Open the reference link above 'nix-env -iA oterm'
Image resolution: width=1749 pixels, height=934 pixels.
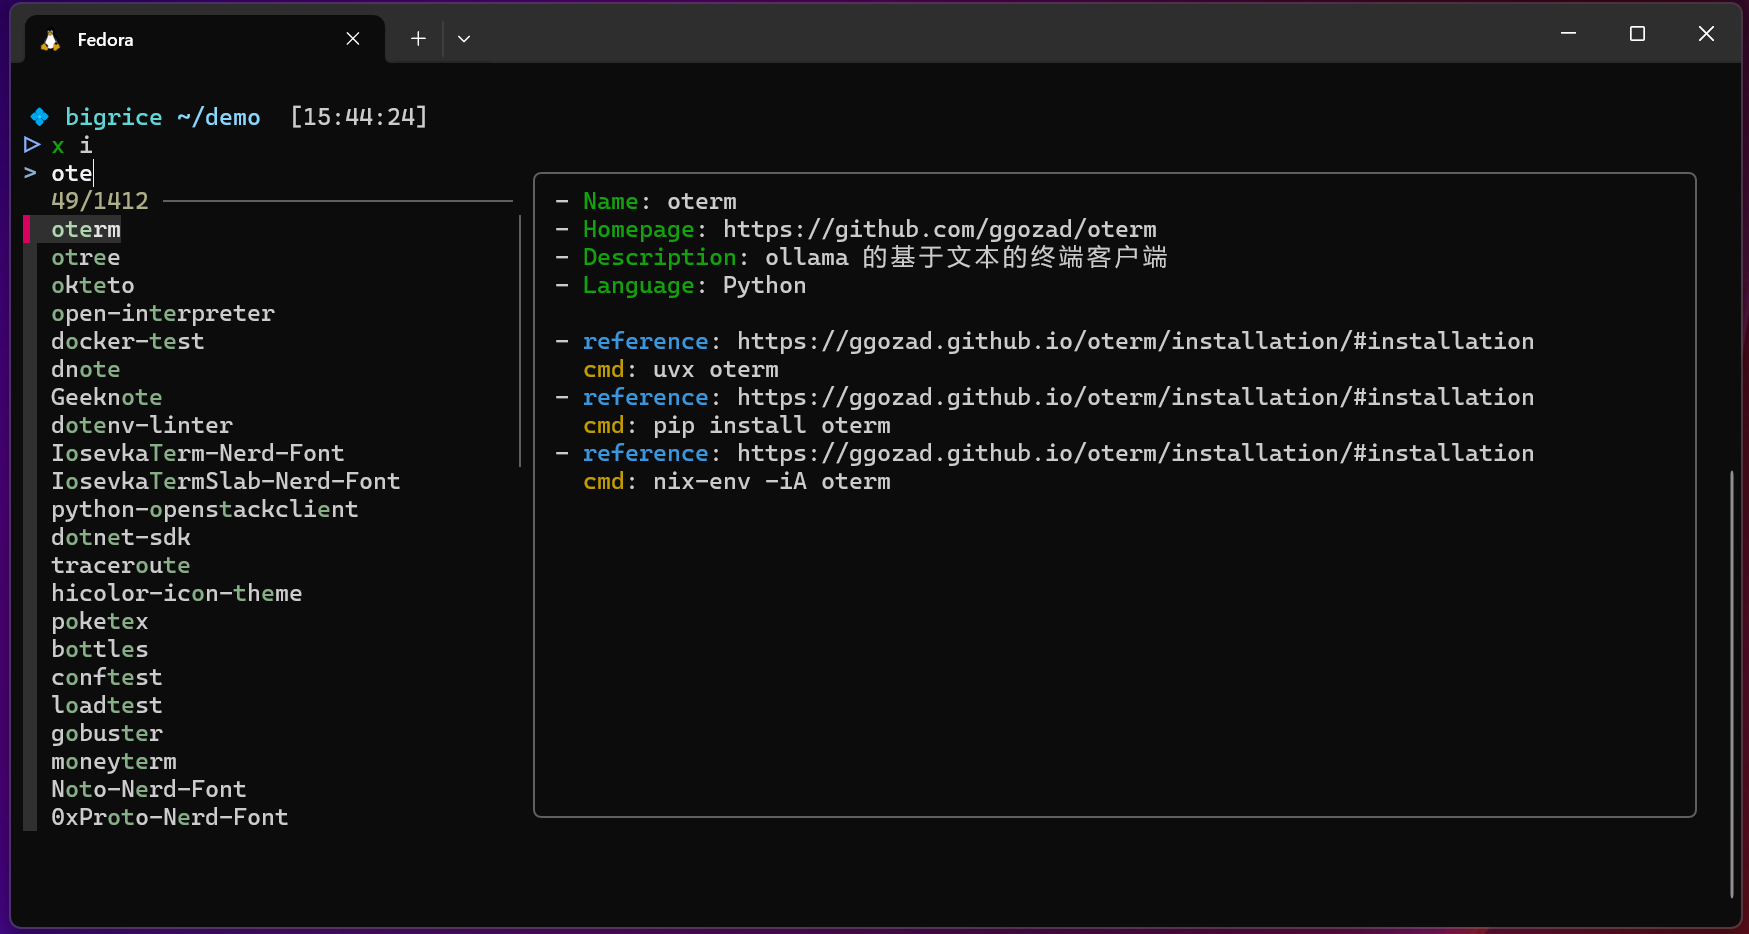tap(1136, 453)
